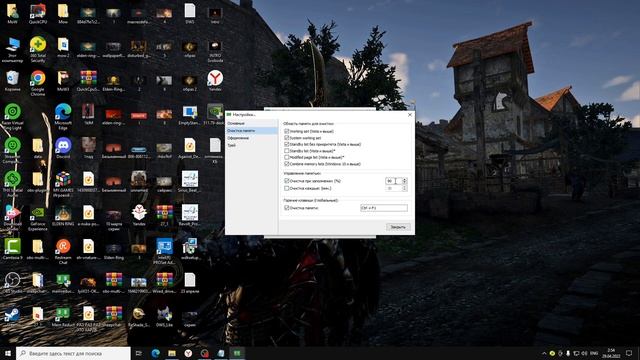Open the clock and date flyout
The image size is (640, 360).
pyautogui.click(x=611, y=353)
